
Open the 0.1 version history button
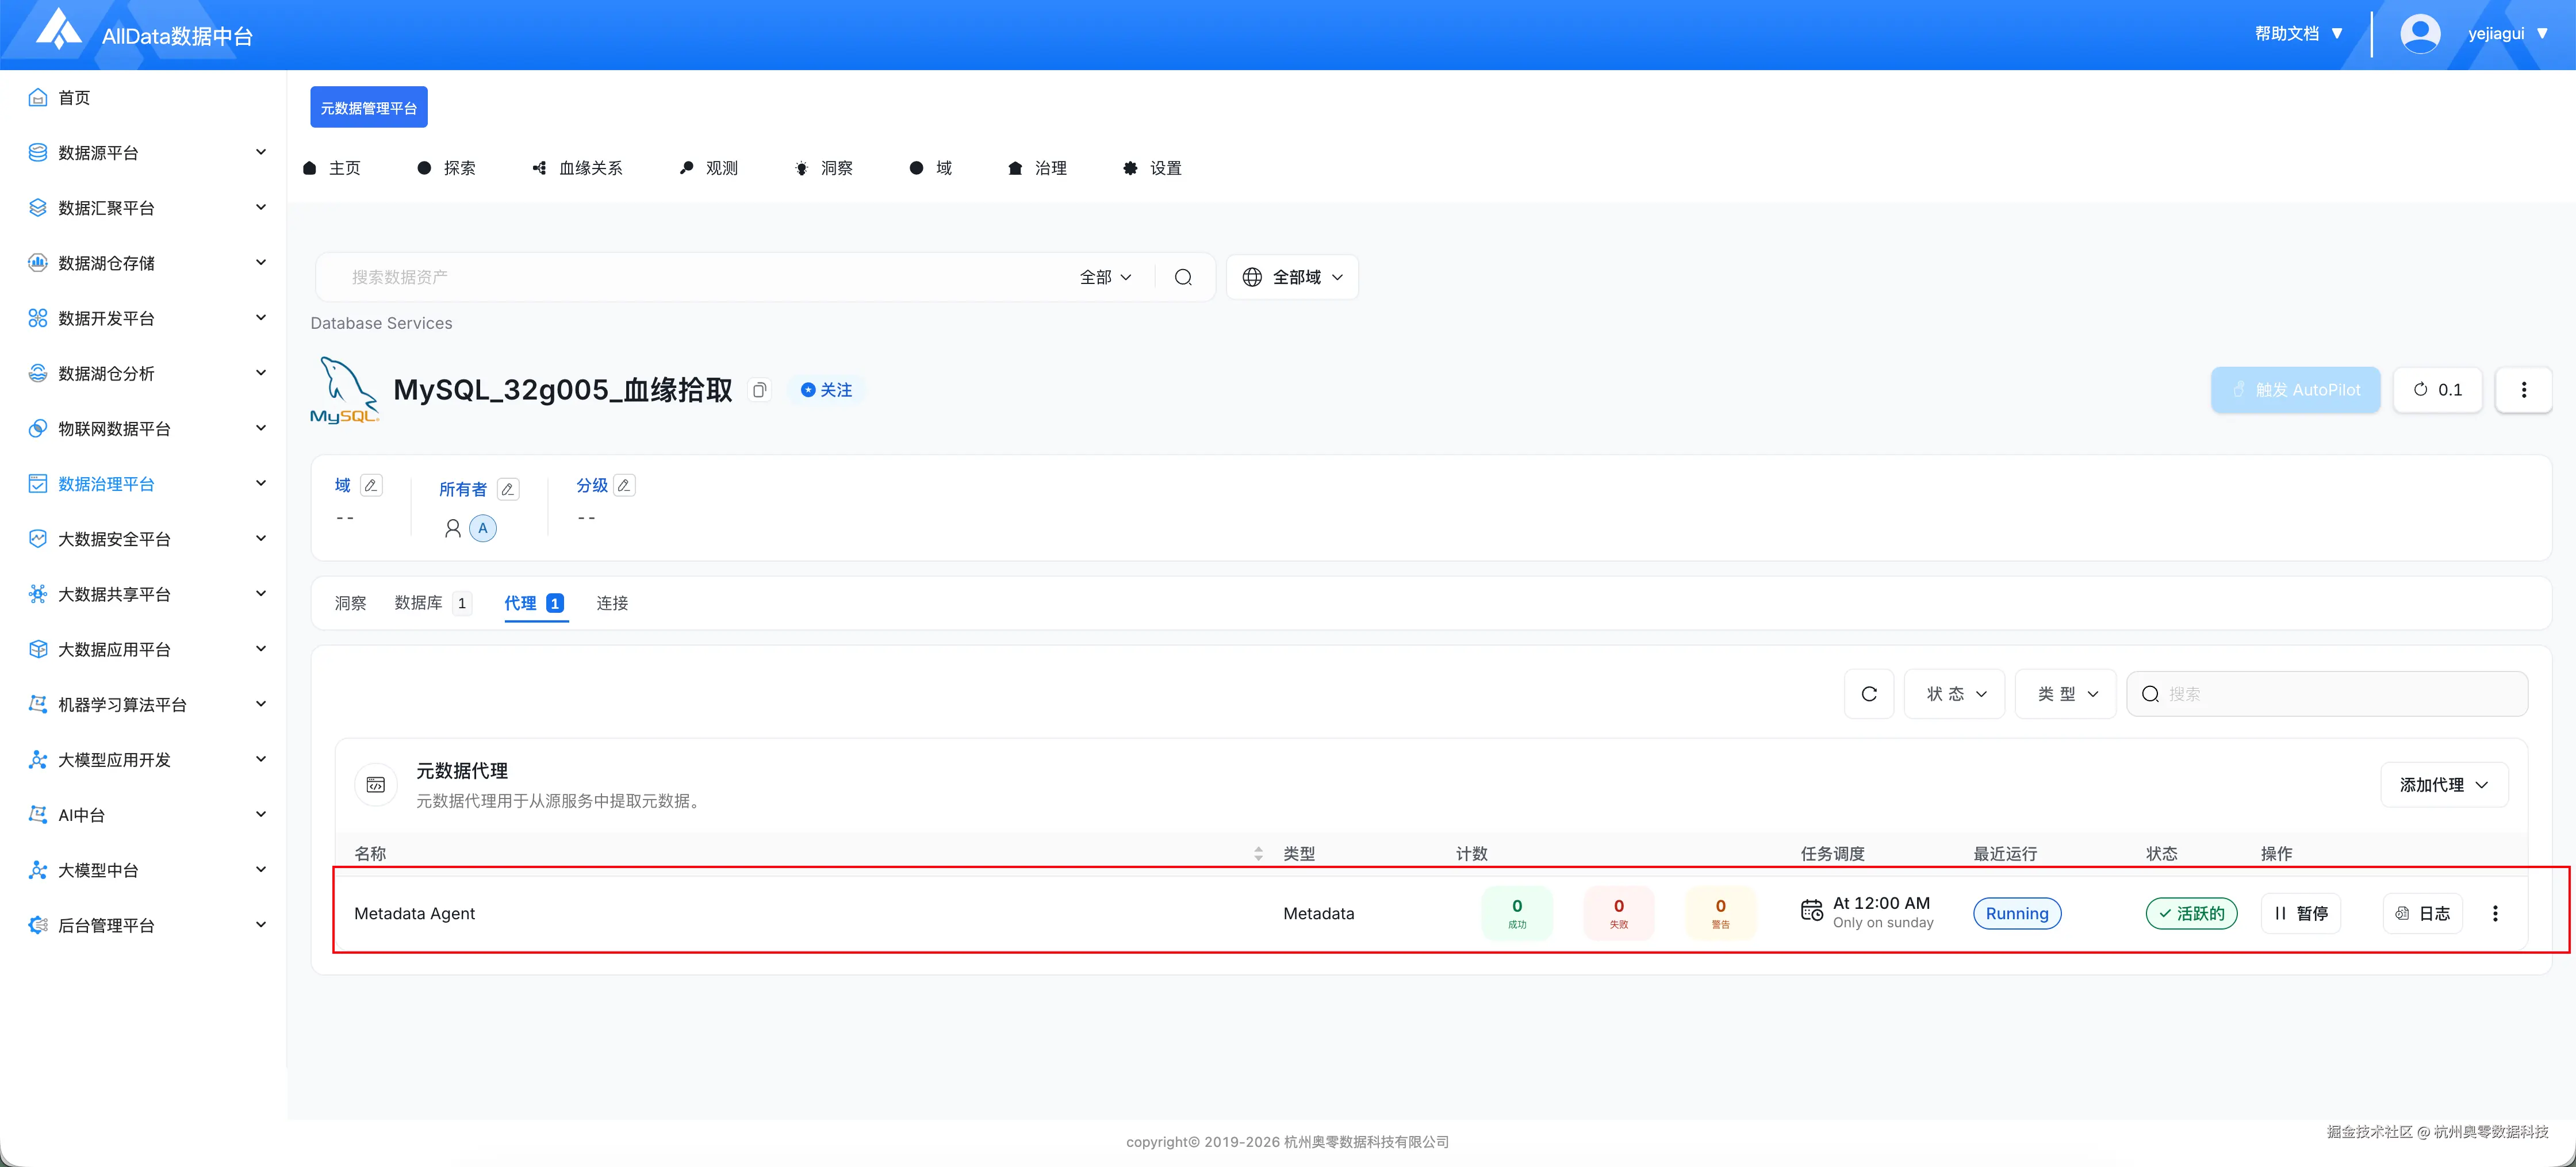coord(2437,390)
